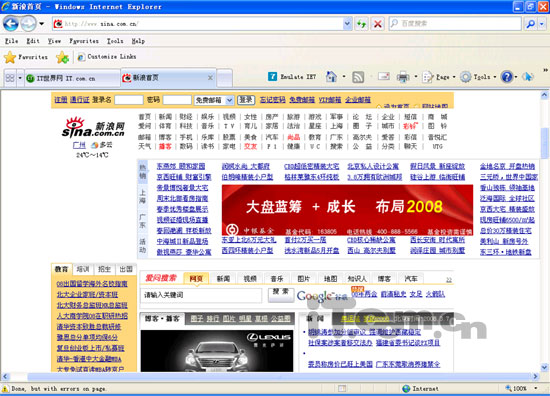Viewport: 550px width, 396px height.
Task: Switch to the IT.com.cn tab
Action: (72, 78)
